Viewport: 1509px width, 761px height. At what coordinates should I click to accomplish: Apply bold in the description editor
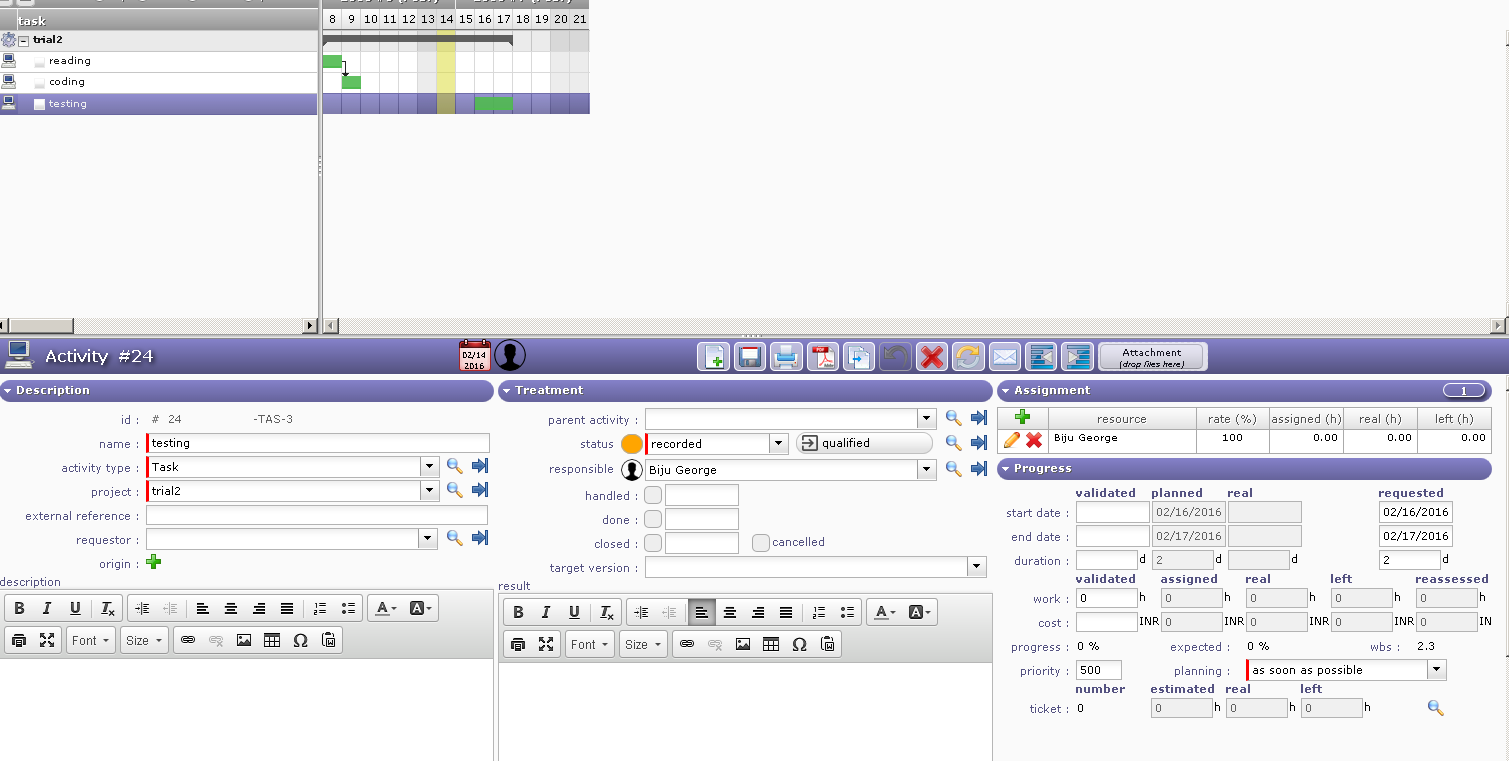[x=19, y=608]
